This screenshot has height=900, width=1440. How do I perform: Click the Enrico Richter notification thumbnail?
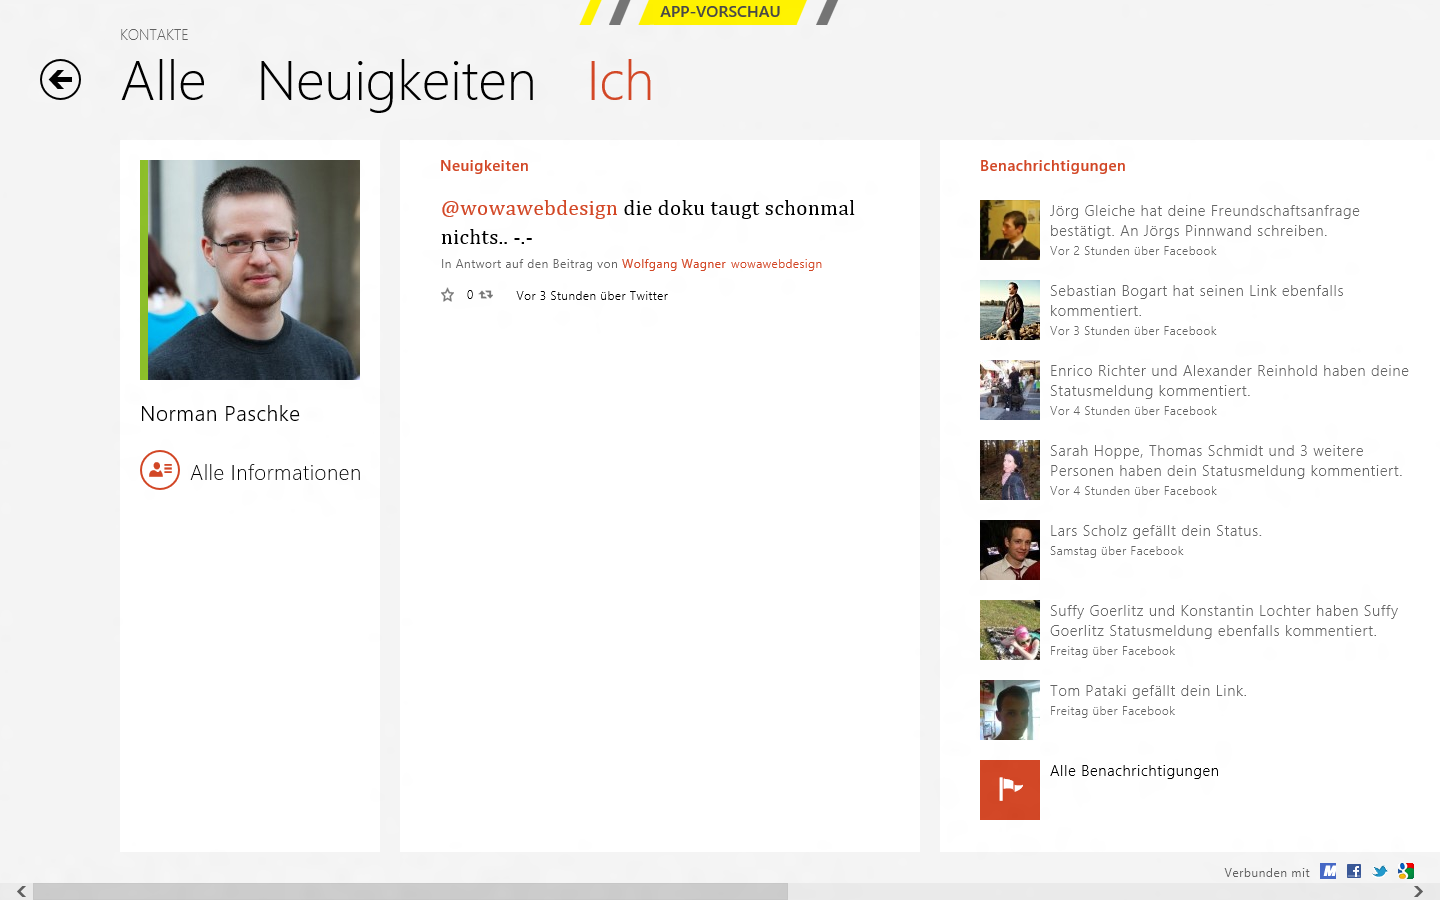(x=1010, y=390)
